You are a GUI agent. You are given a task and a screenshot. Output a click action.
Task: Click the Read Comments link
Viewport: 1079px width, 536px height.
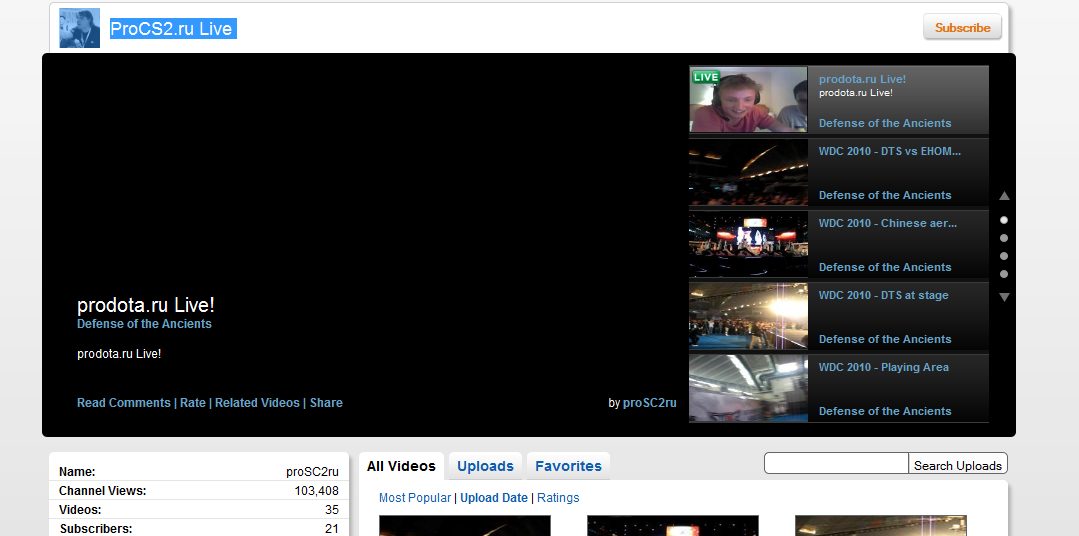click(124, 403)
